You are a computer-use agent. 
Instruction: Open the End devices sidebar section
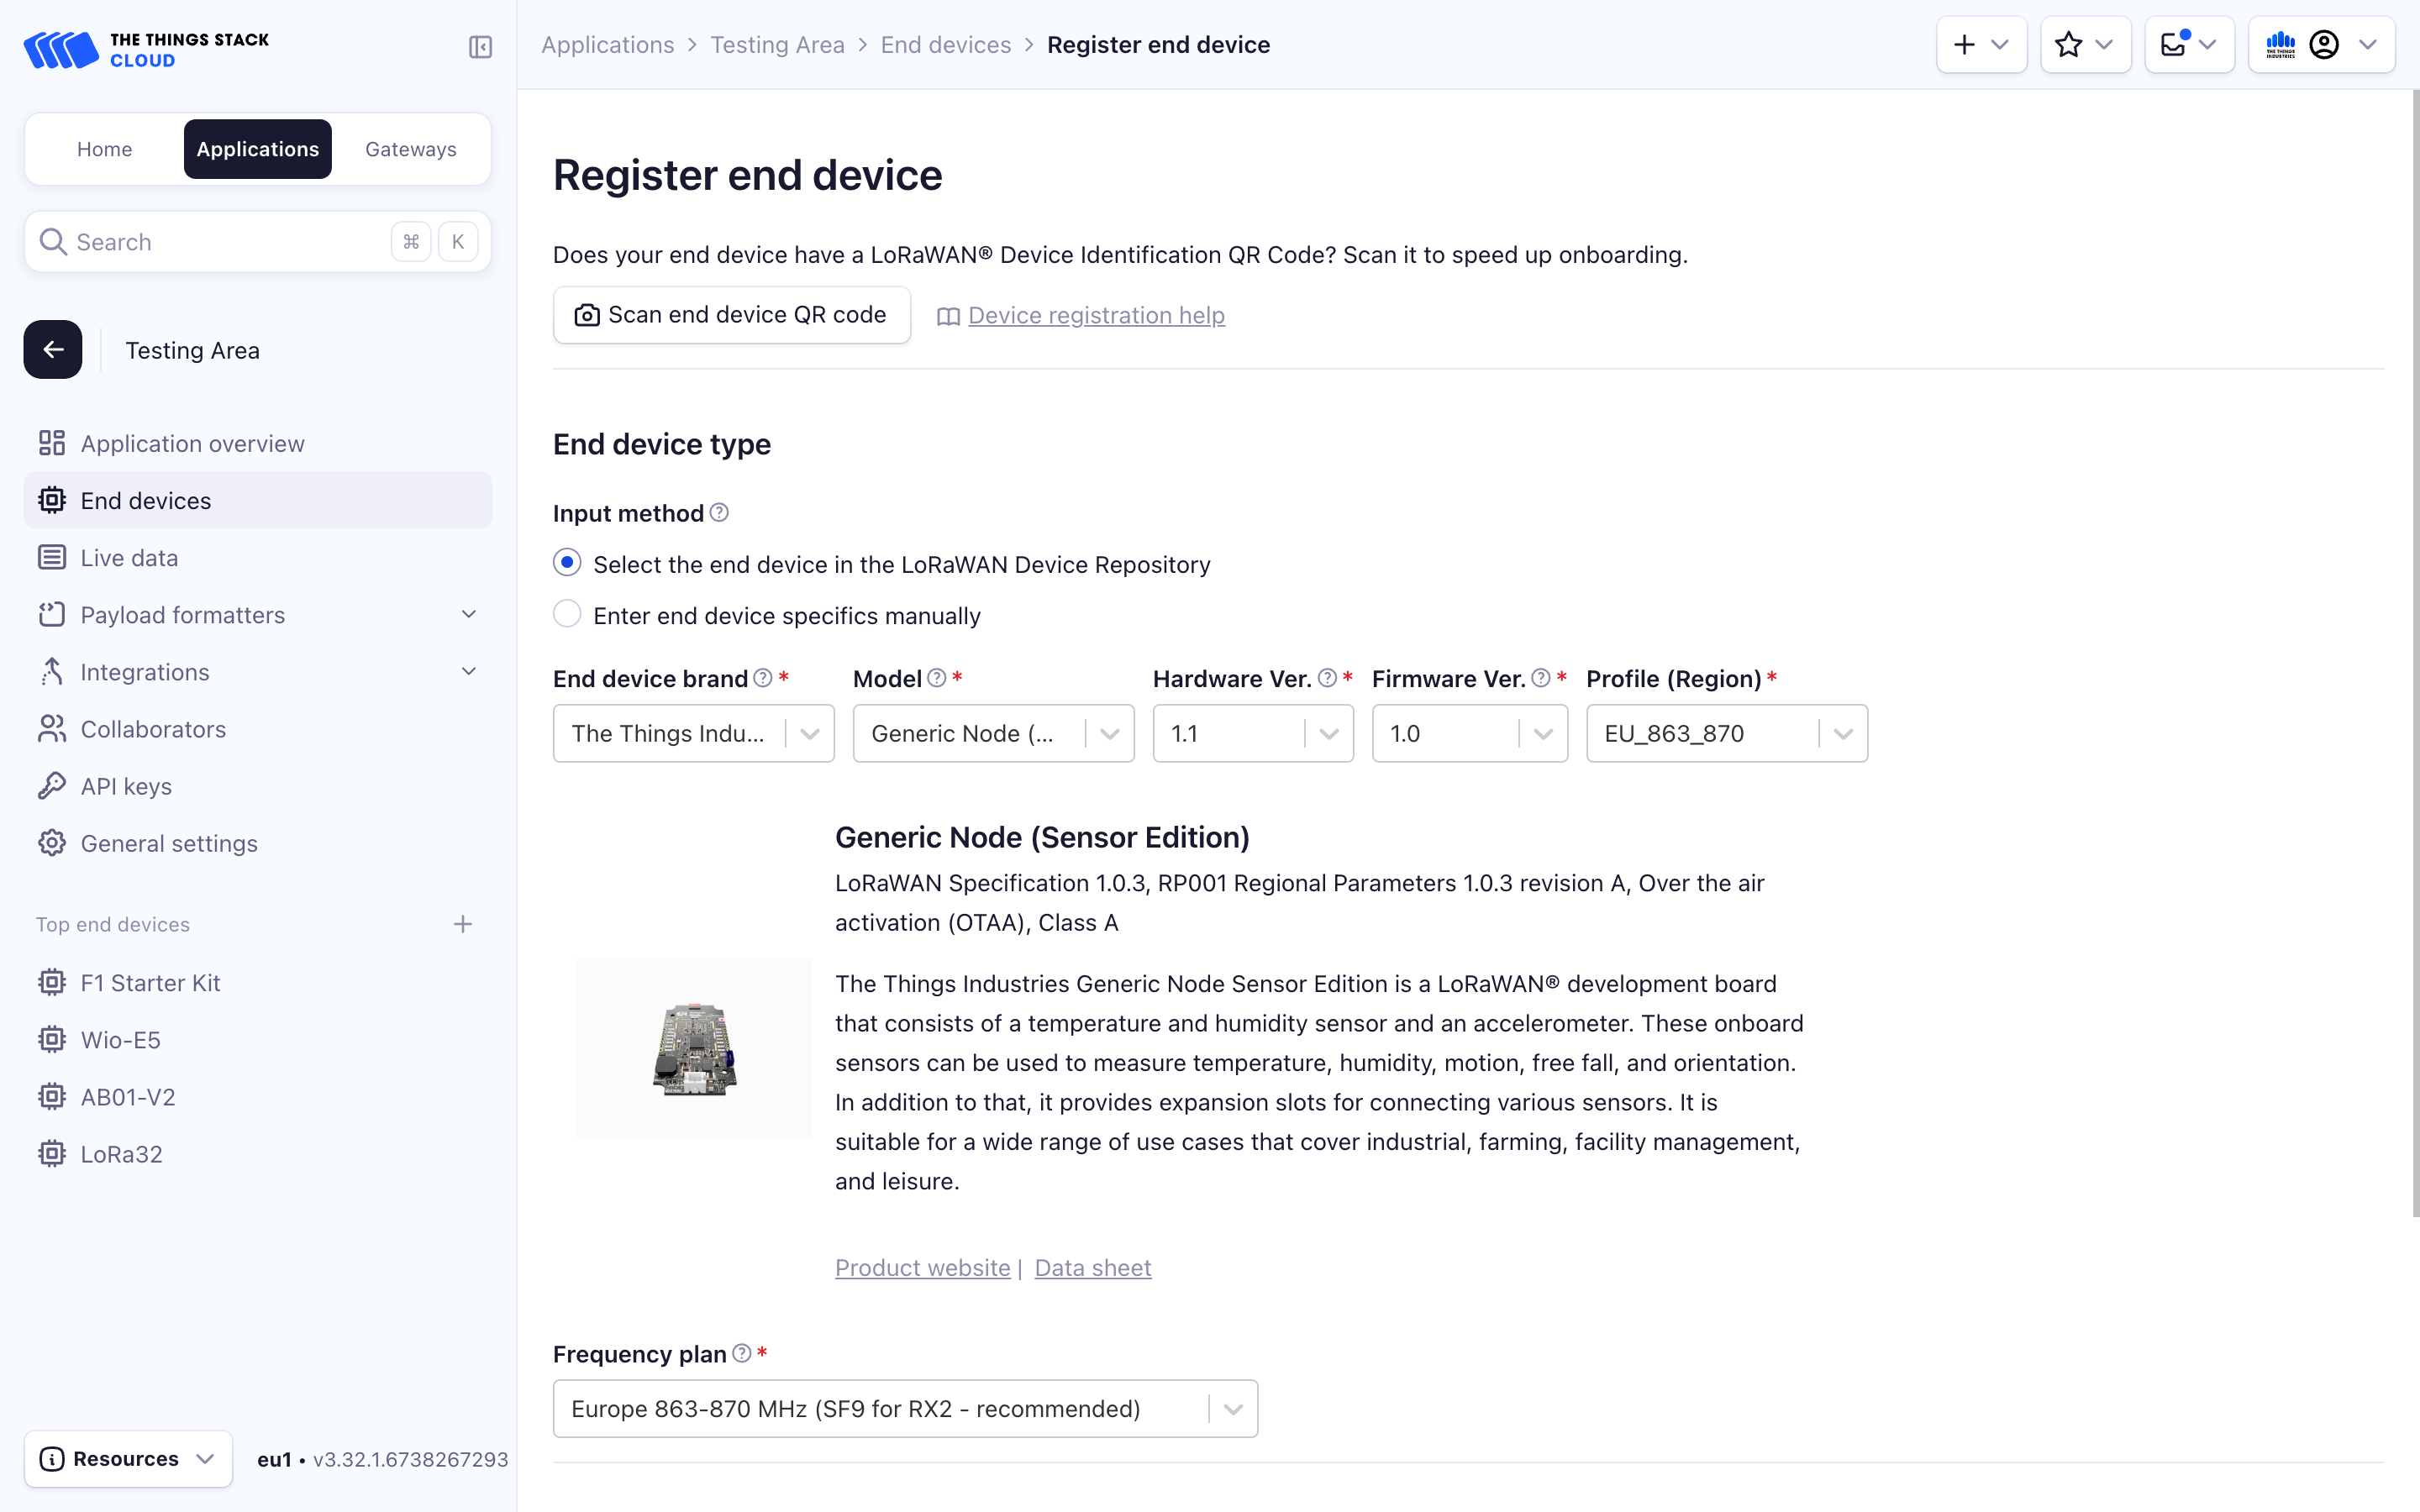pos(145,500)
